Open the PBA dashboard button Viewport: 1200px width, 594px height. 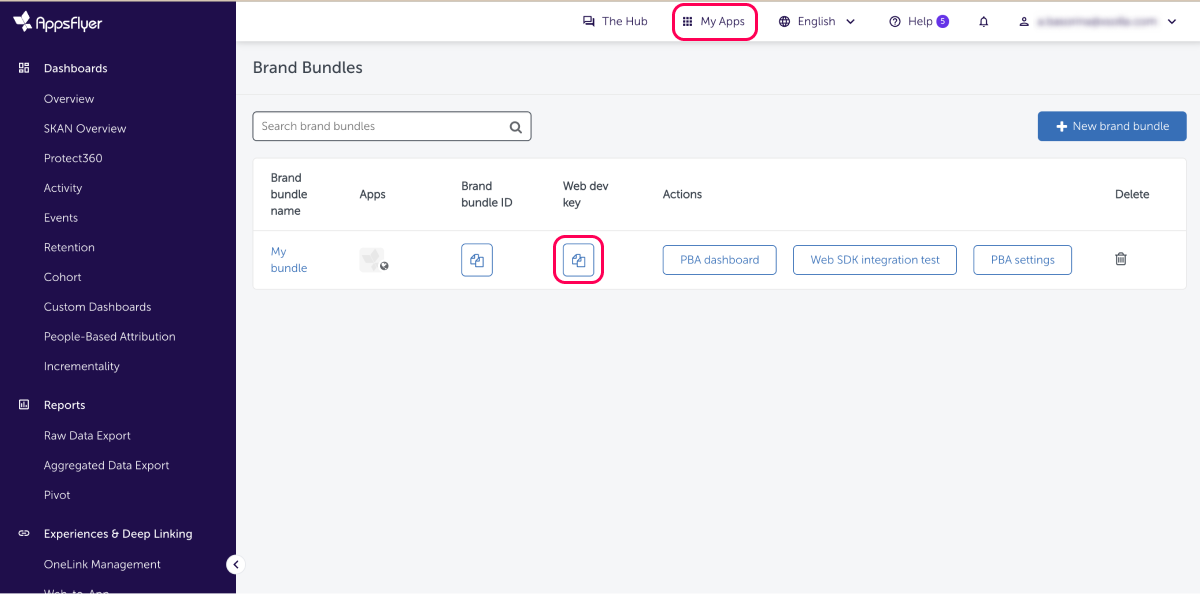719,260
